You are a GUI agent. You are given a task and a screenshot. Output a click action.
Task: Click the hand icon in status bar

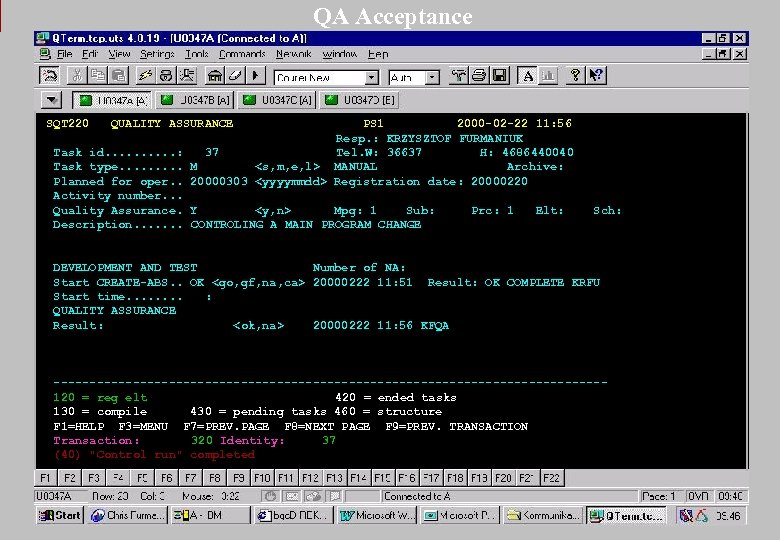(270, 496)
